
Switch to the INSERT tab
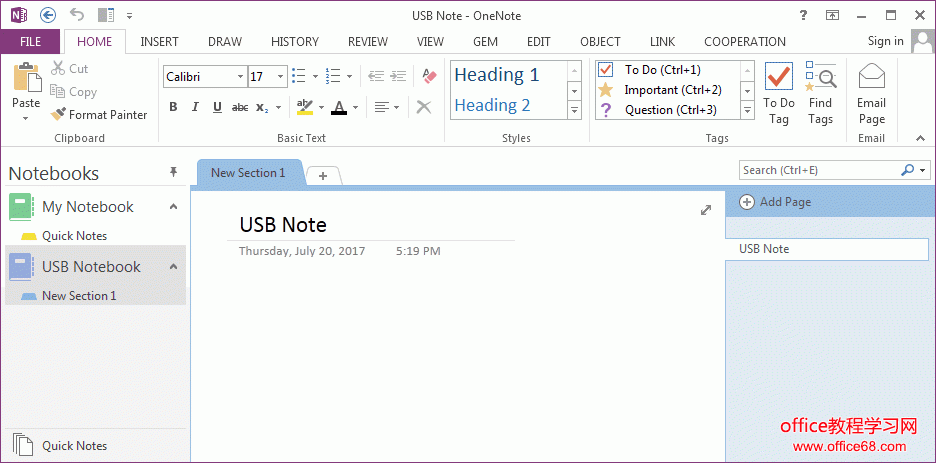tap(159, 42)
